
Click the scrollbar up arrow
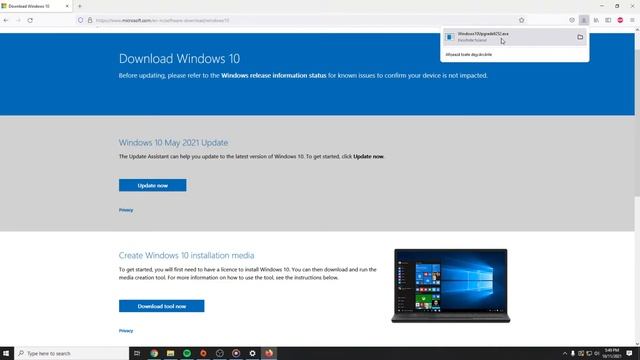637,30
